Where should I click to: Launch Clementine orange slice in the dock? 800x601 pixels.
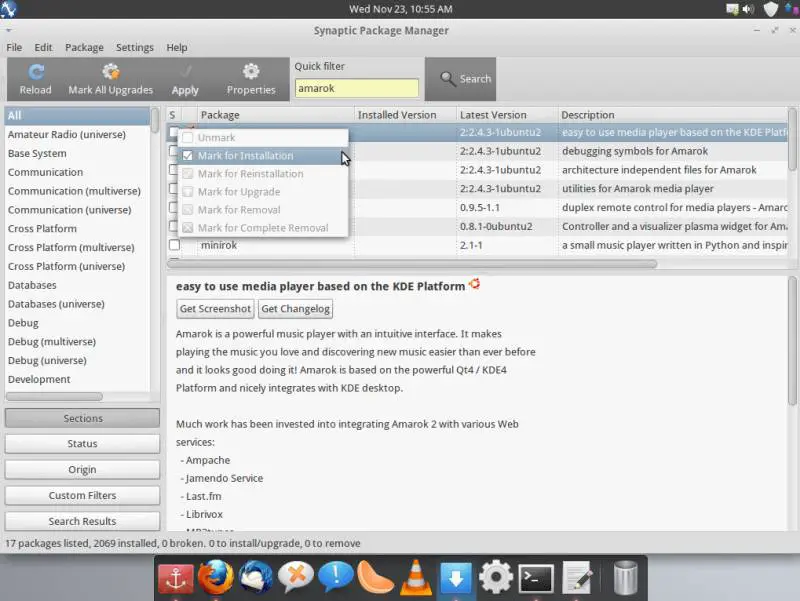tap(375, 578)
